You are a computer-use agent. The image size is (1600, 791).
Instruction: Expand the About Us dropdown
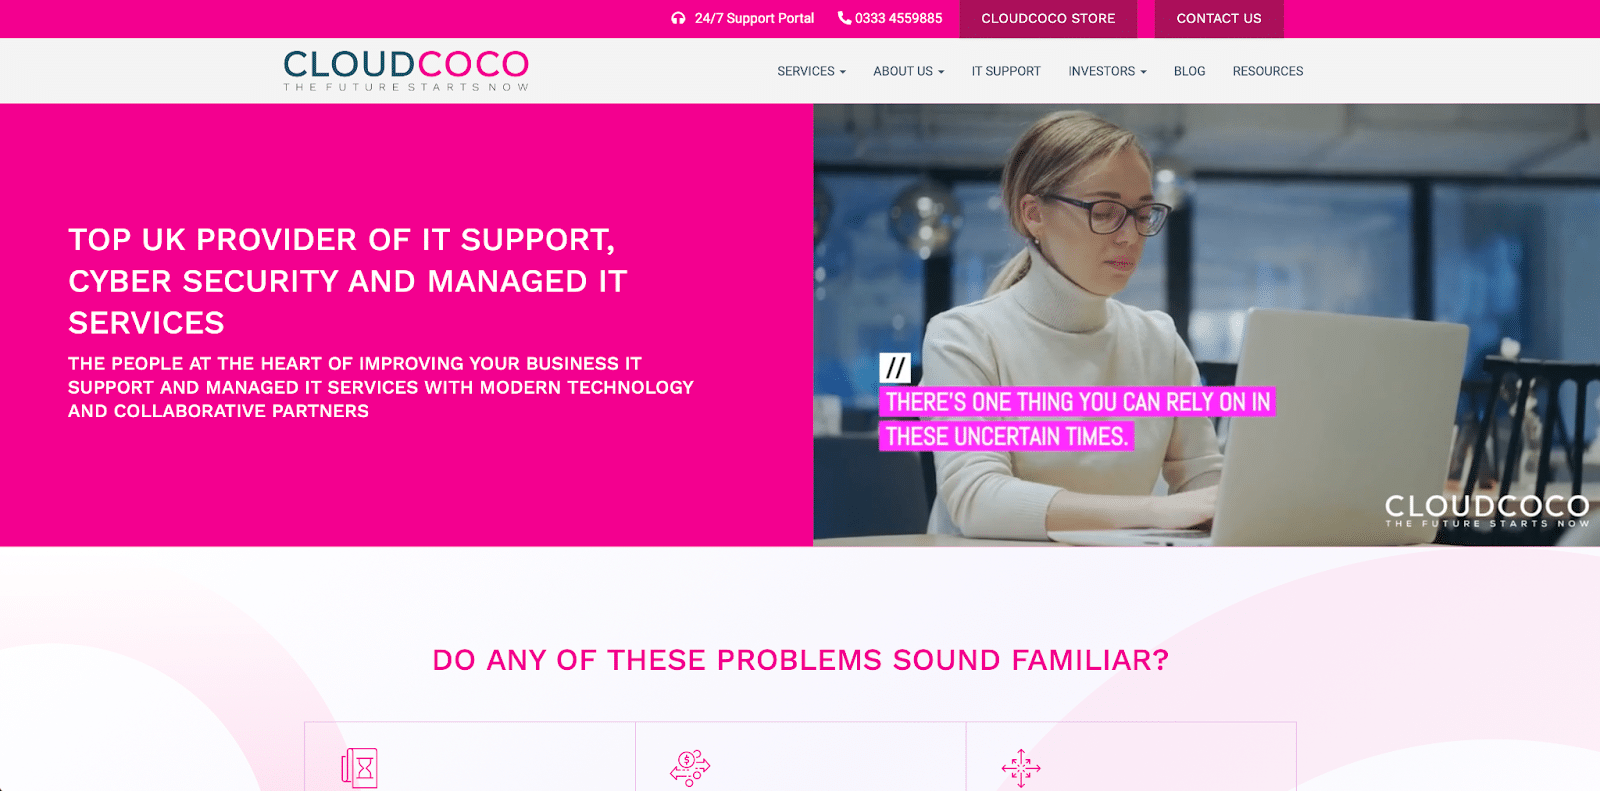908,71
